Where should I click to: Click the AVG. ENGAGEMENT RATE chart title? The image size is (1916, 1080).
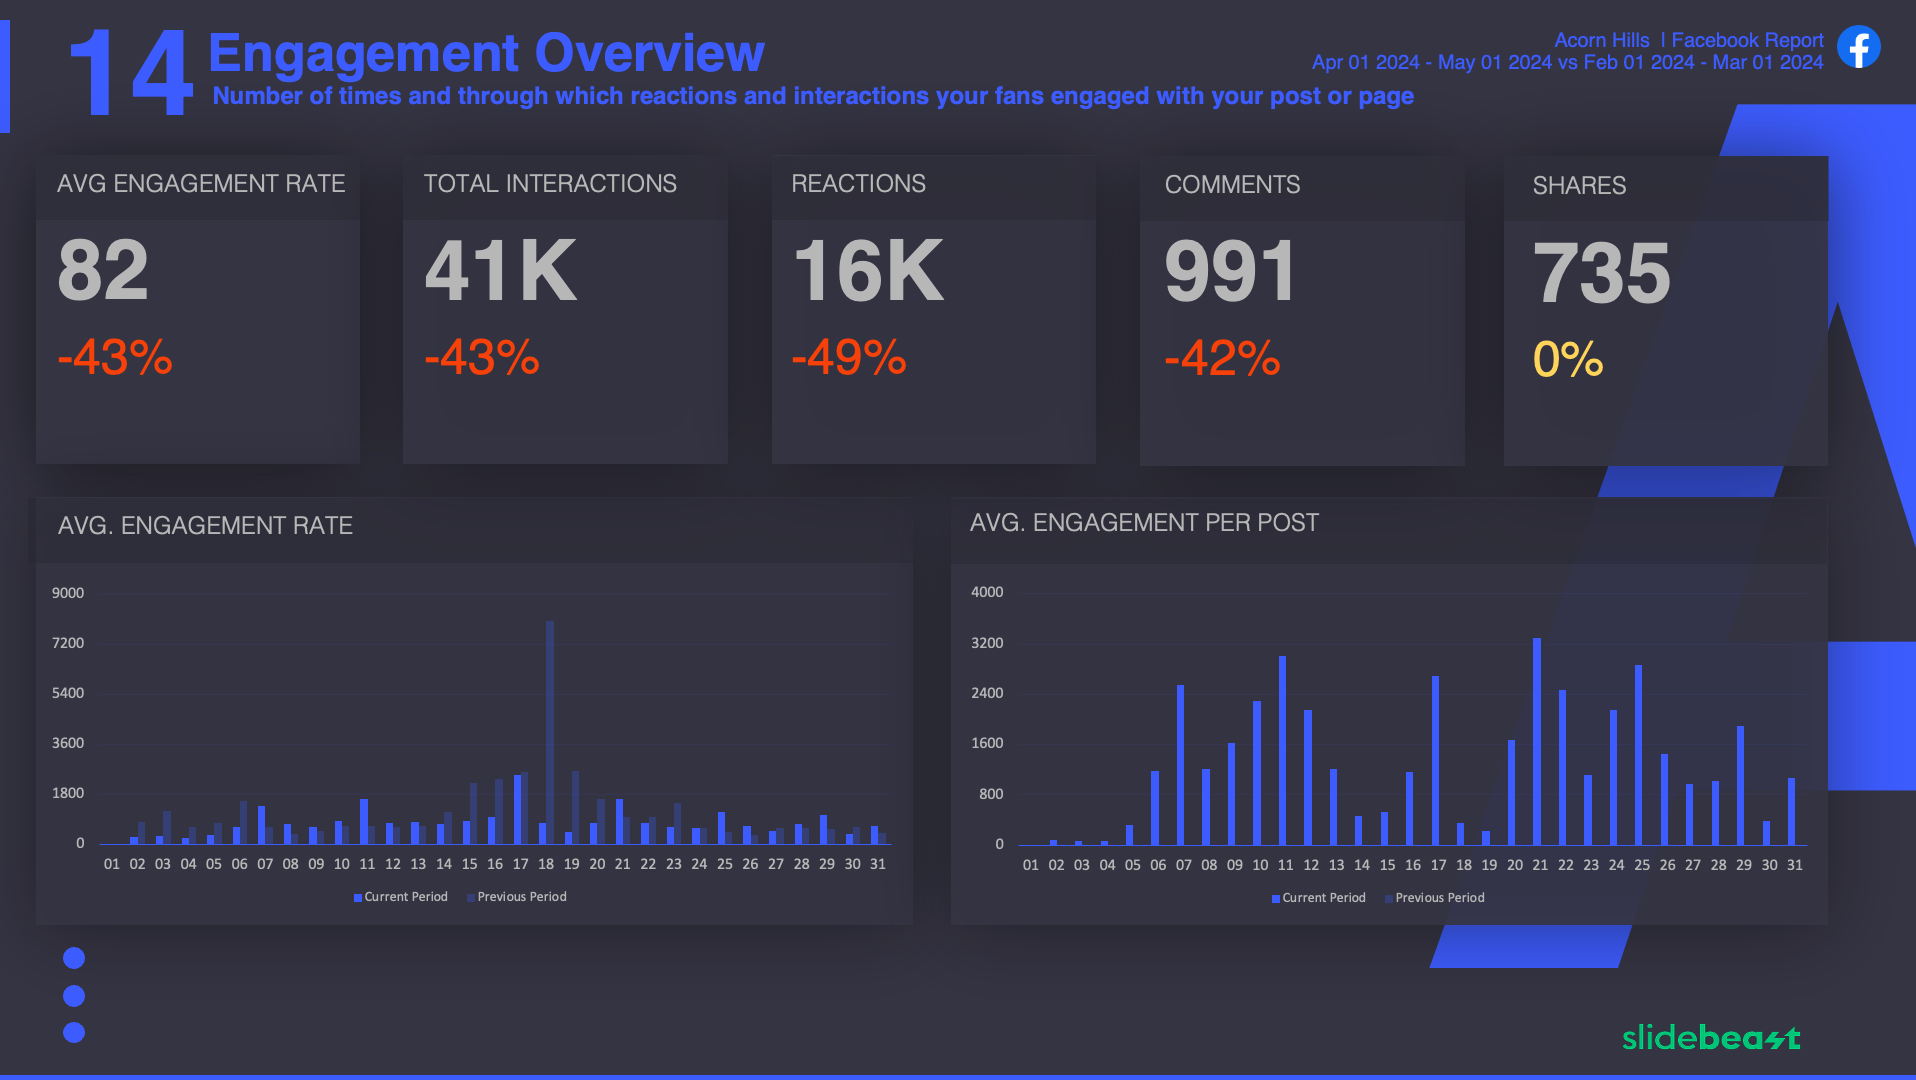click(205, 526)
